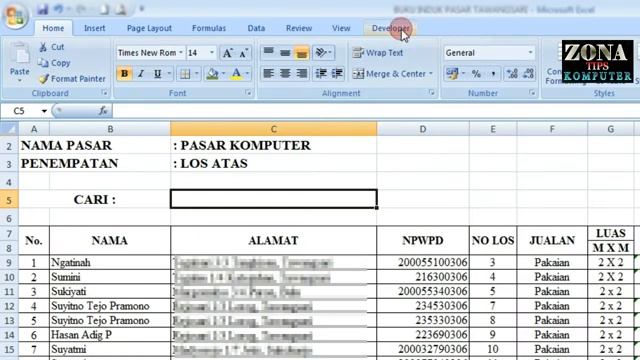Click the Save icon in quick access toolbar
Viewport: 640px width, 360px height.
[x=42, y=9]
